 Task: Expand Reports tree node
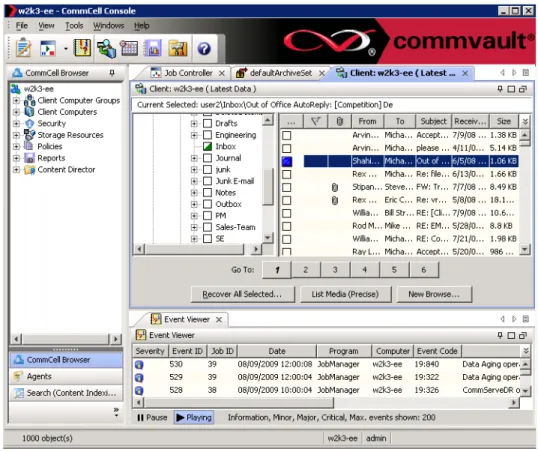pos(16,158)
